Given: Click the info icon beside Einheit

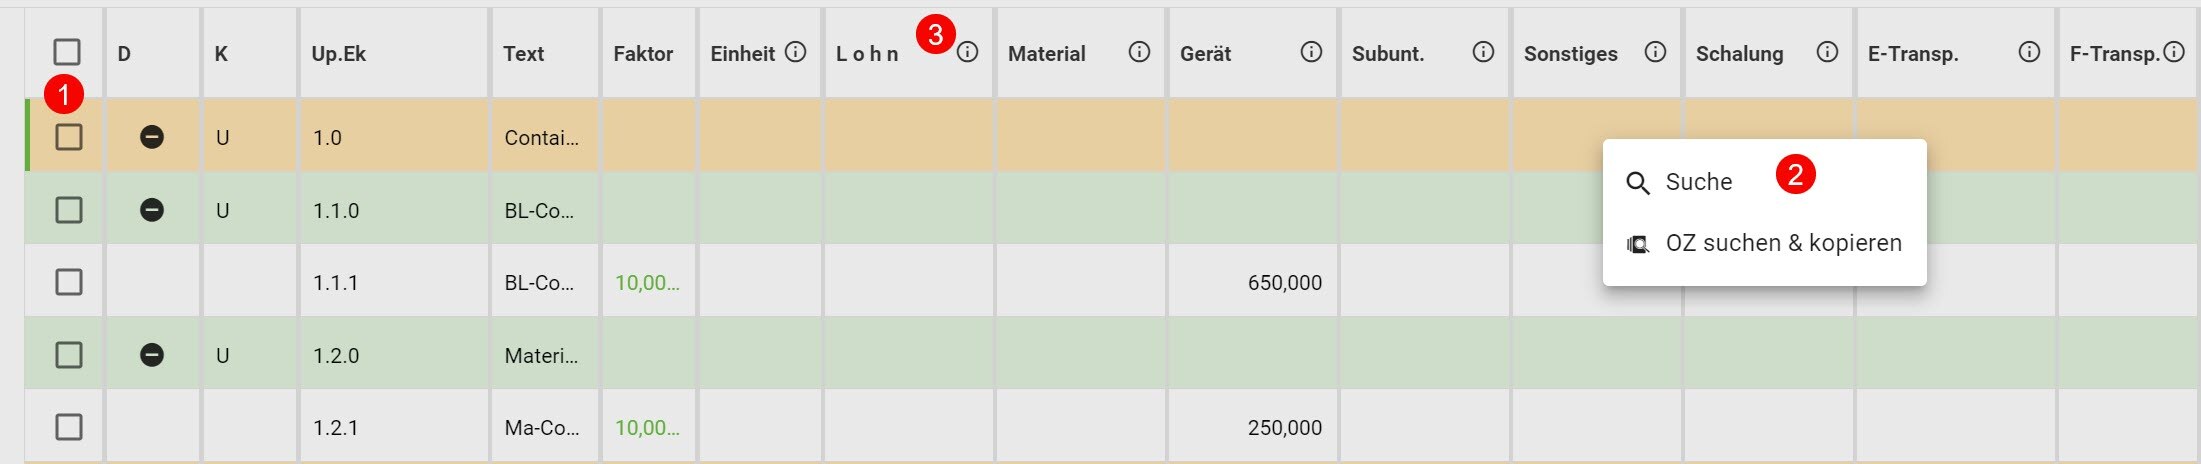Looking at the screenshot, I should pos(795,52).
